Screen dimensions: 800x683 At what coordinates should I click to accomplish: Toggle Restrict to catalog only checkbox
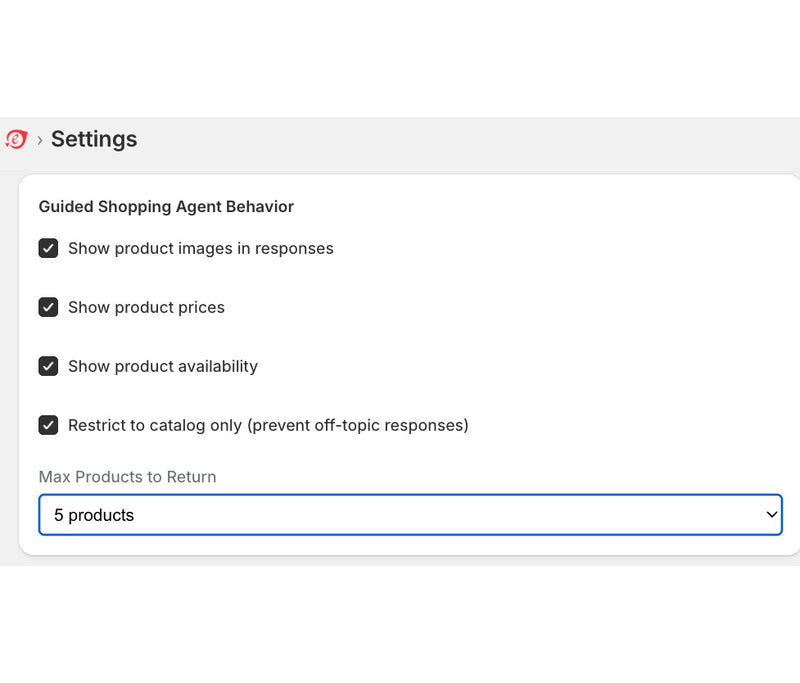(48, 425)
